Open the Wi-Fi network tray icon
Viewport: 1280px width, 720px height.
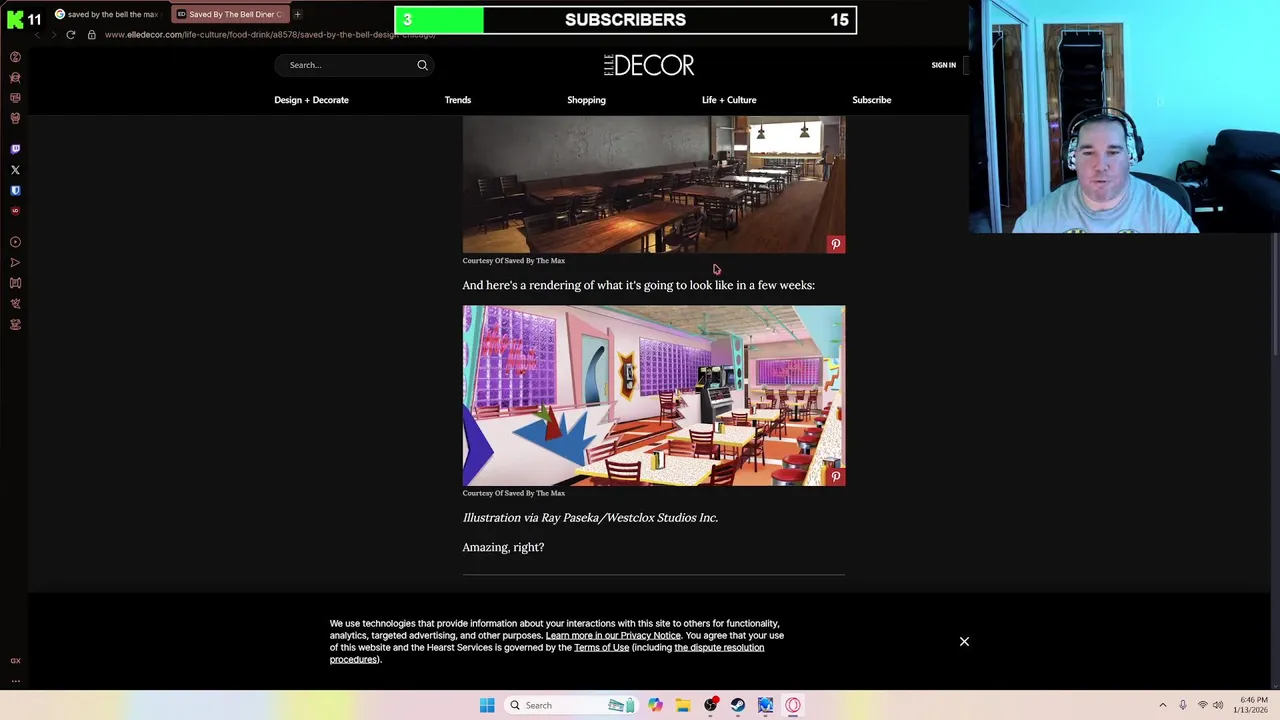(1203, 705)
